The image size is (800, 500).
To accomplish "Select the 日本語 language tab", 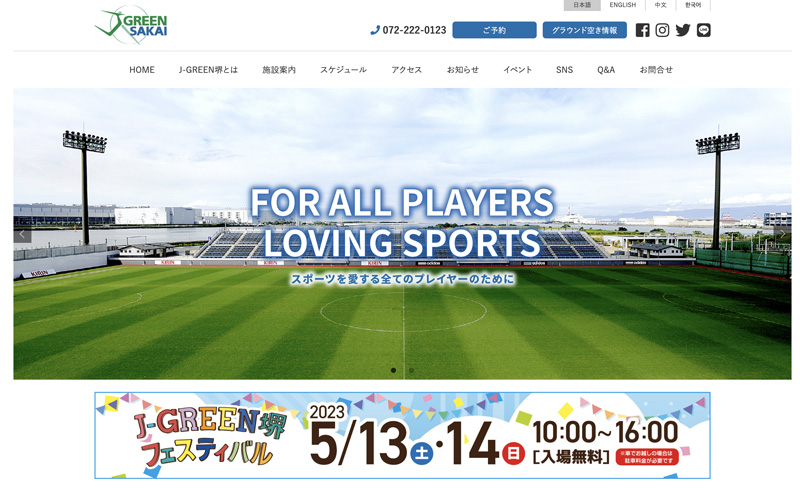I will (582, 5).
